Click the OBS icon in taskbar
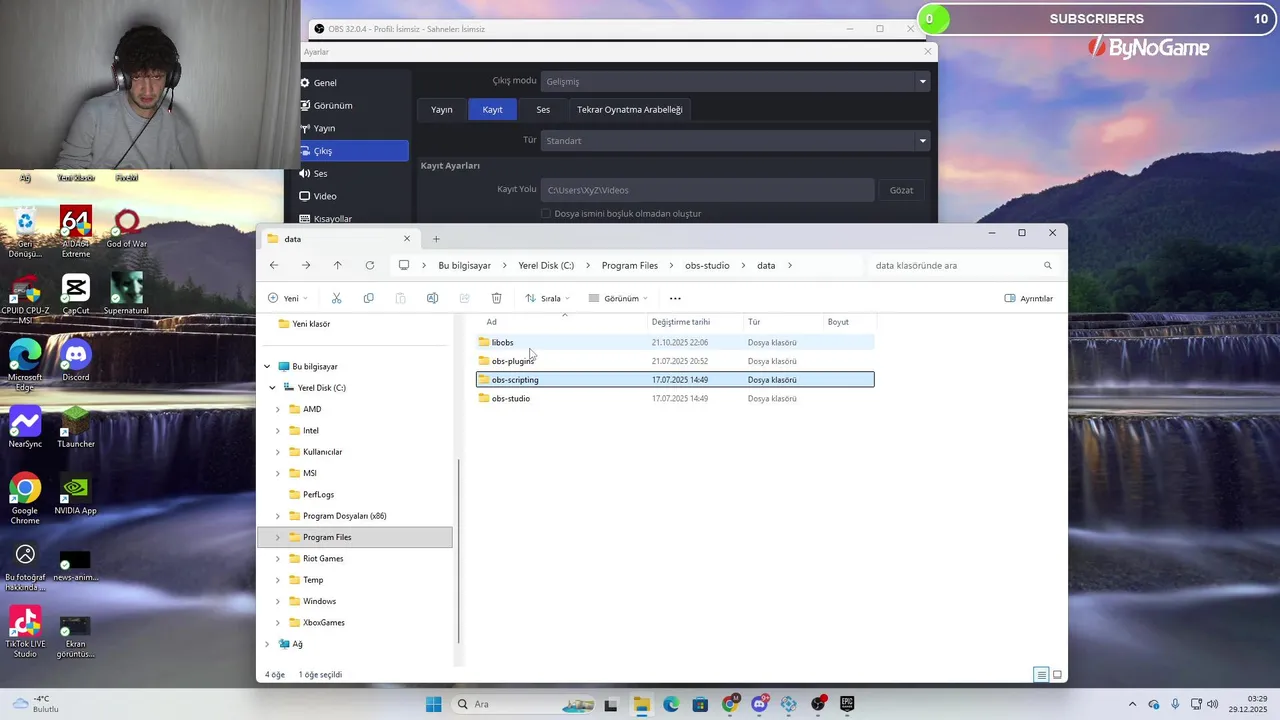This screenshot has width=1280, height=720. [x=818, y=704]
